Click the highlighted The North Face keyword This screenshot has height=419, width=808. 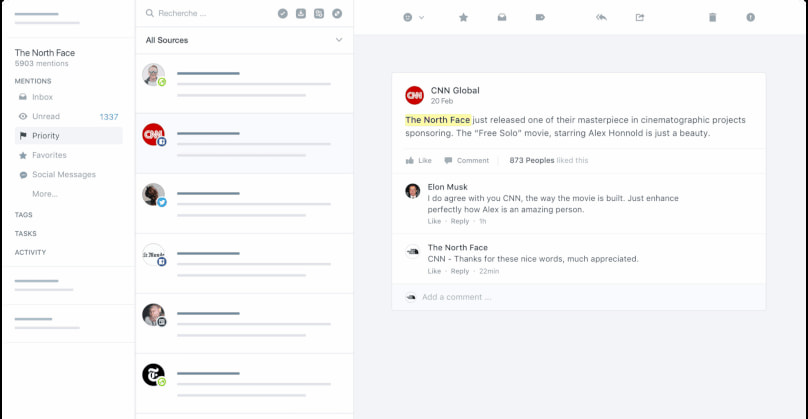(437, 120)
